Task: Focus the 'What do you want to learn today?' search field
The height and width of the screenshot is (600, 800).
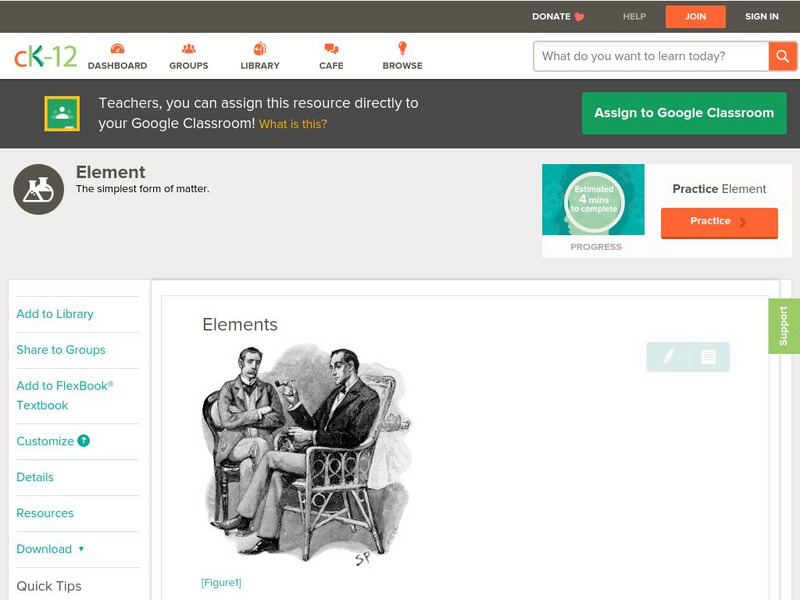Action: 651,56
